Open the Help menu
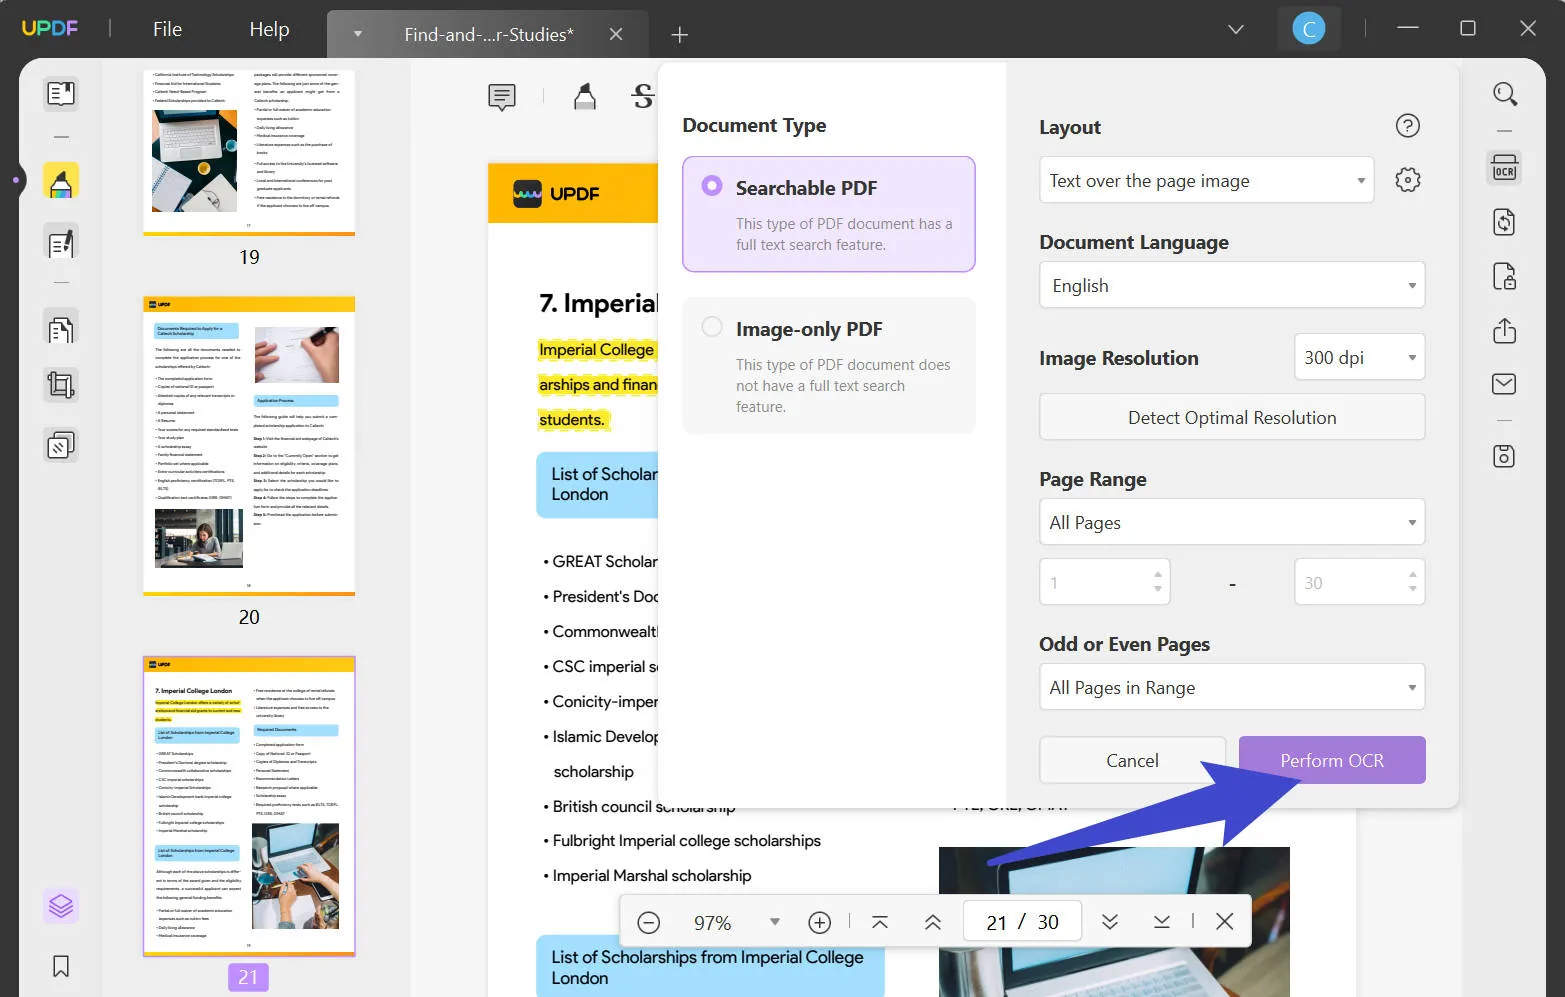Image resolution: width=1565 pixels, height=997 pixels. click(269, 29)
